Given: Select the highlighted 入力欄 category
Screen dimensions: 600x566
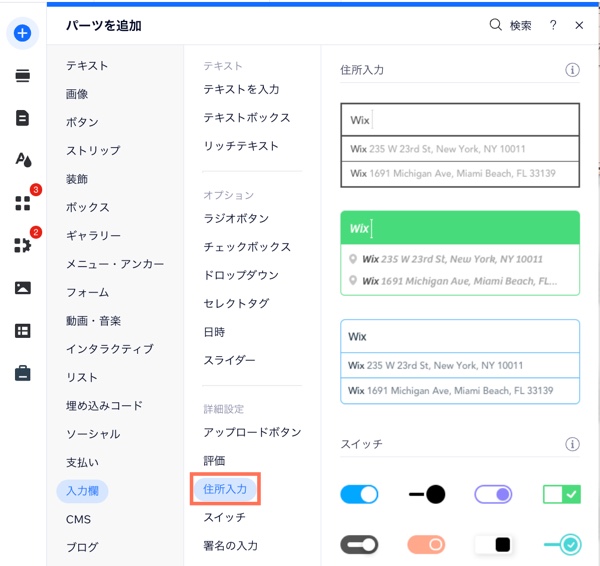Looking at the screenshot, I should [82, 491].
